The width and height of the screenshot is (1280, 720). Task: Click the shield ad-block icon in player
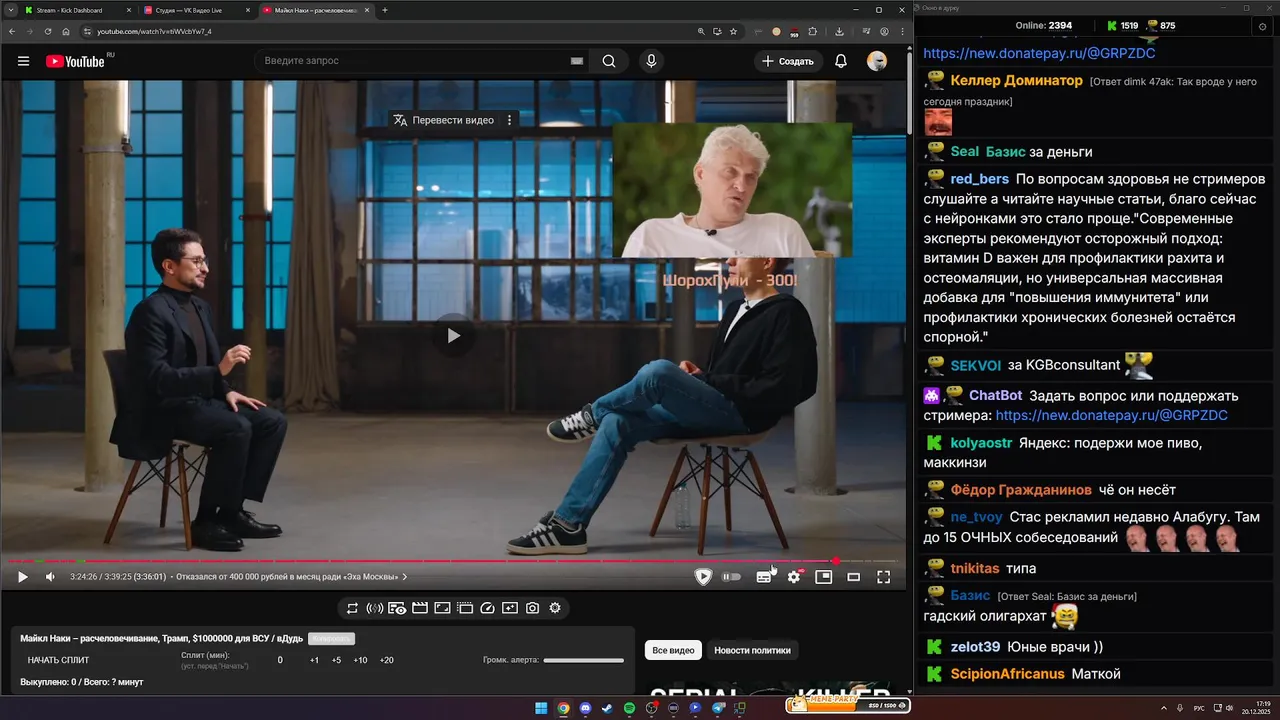[703, 577]
